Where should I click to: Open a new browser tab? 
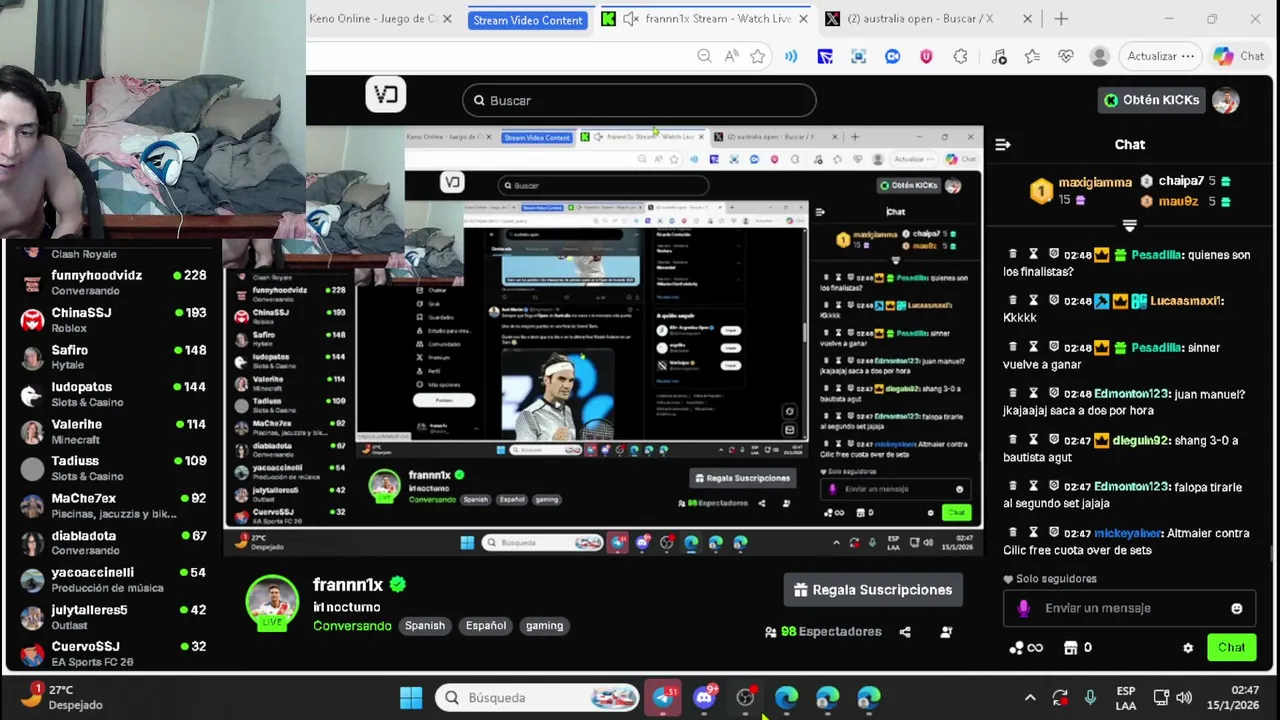[1061, 19]
